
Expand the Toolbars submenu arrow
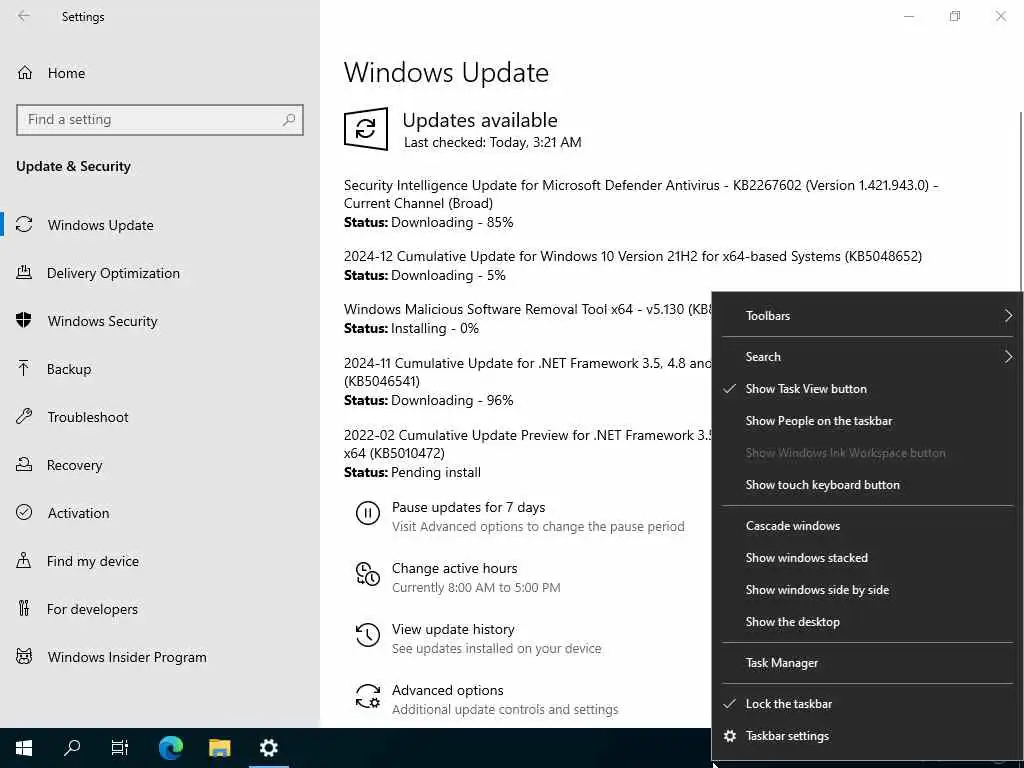click(x=1008, y=315)
